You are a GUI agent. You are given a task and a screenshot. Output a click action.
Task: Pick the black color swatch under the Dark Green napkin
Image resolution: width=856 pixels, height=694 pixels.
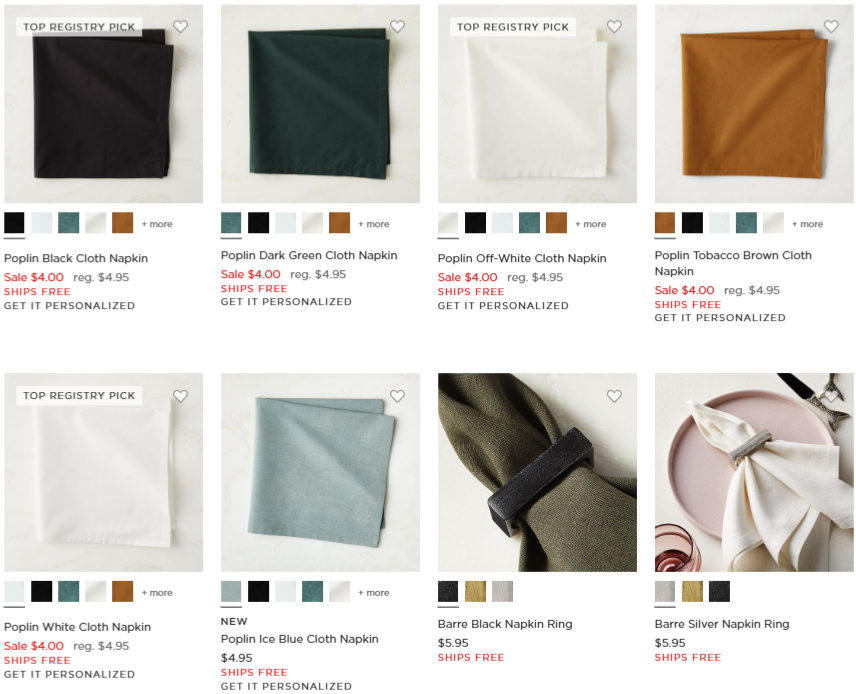257,223
